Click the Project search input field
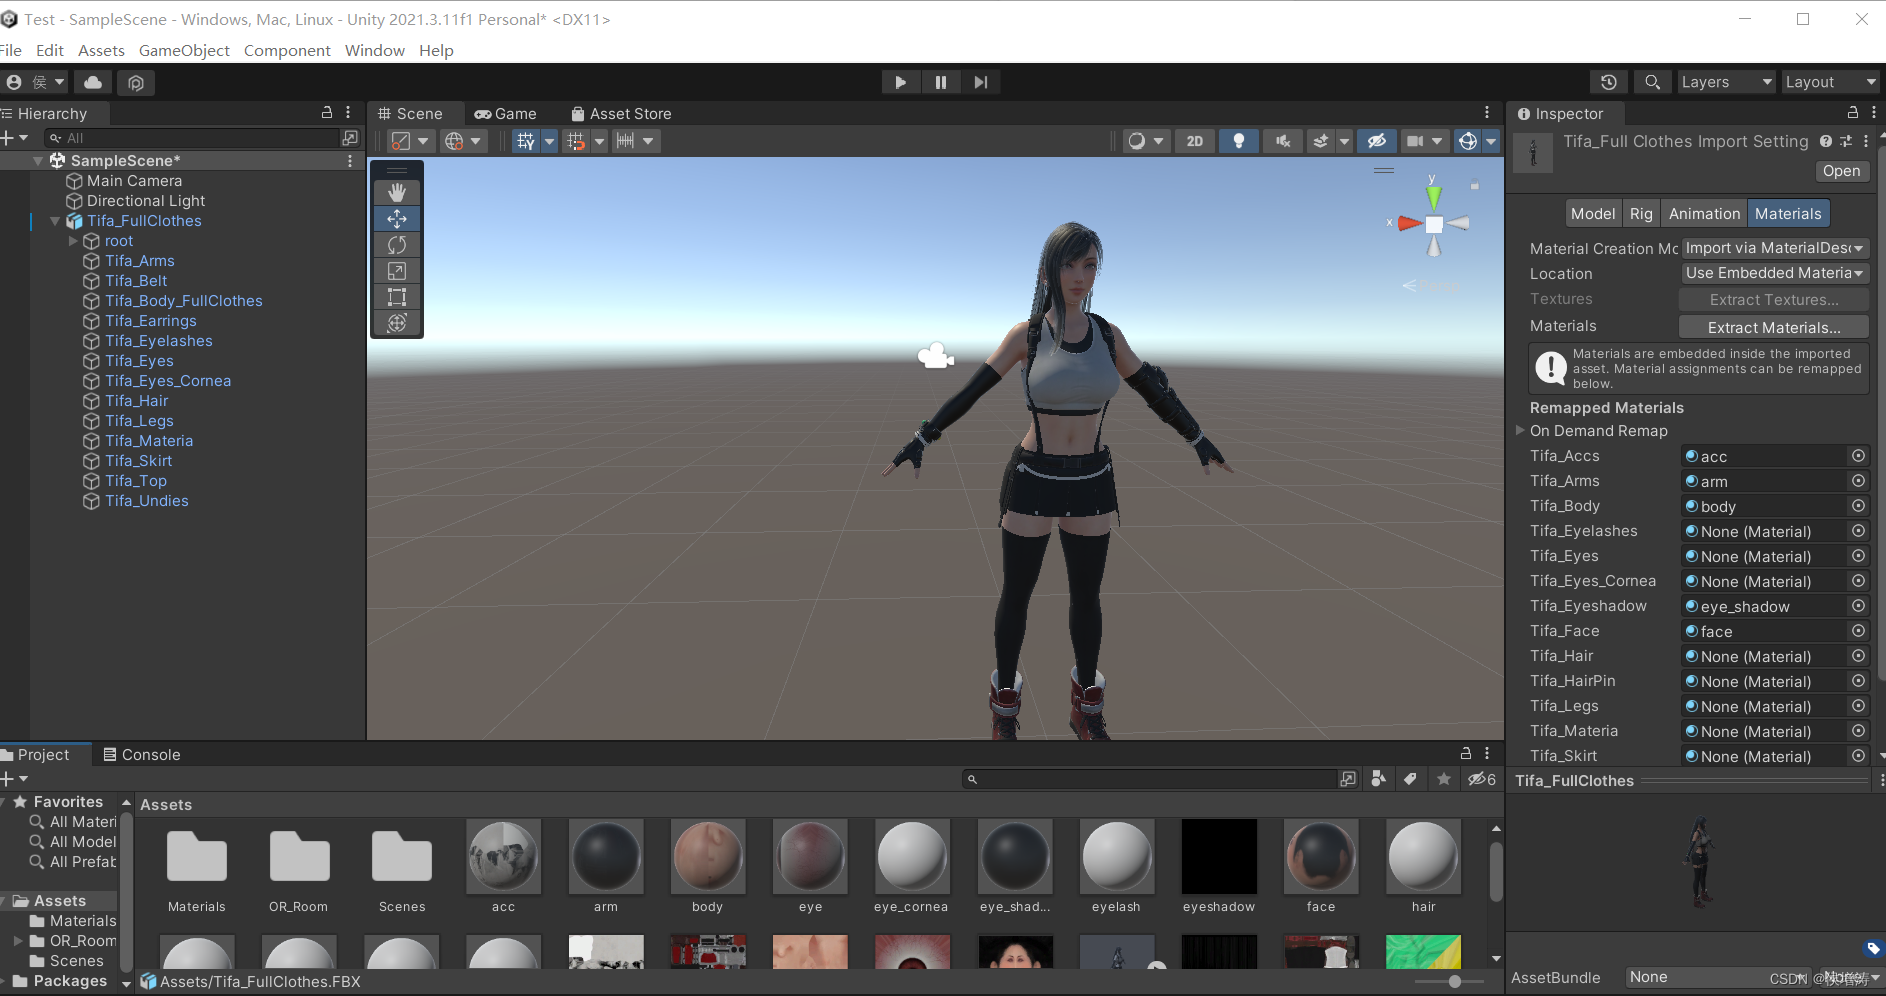This screenshot has width=1886, height=996. coord(1150,779)
